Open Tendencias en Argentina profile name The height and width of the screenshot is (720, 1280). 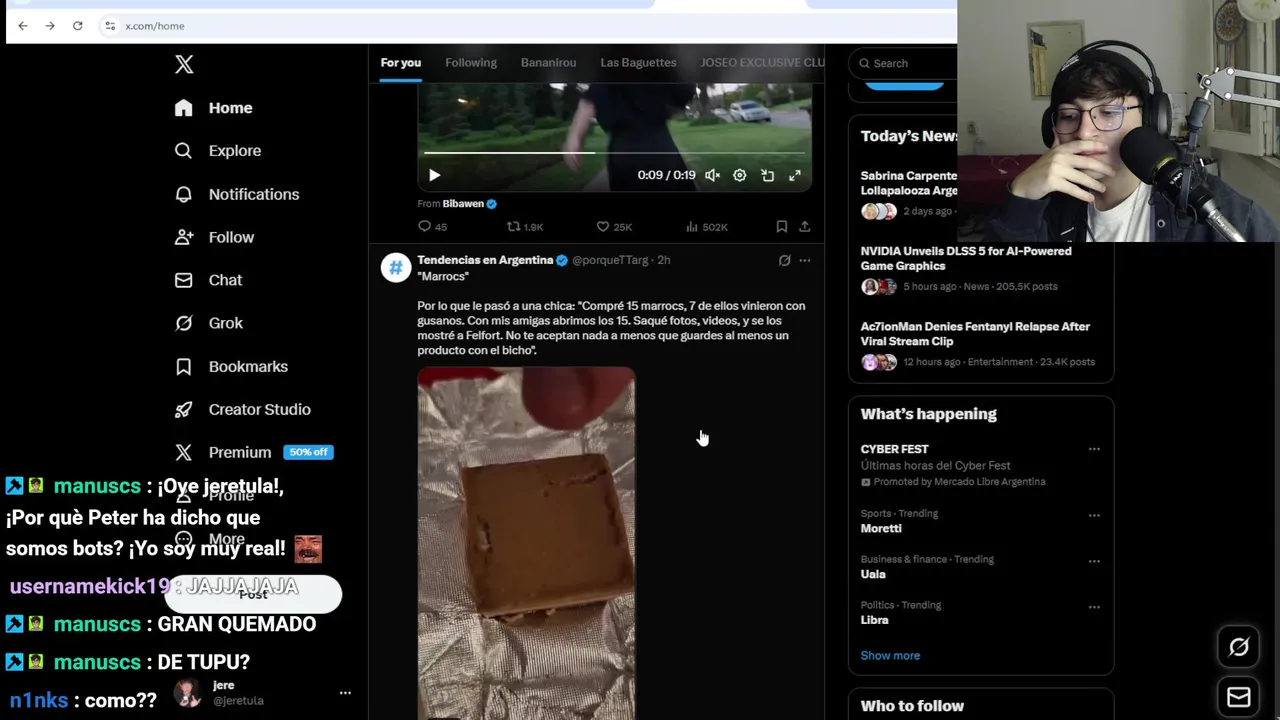485,260
